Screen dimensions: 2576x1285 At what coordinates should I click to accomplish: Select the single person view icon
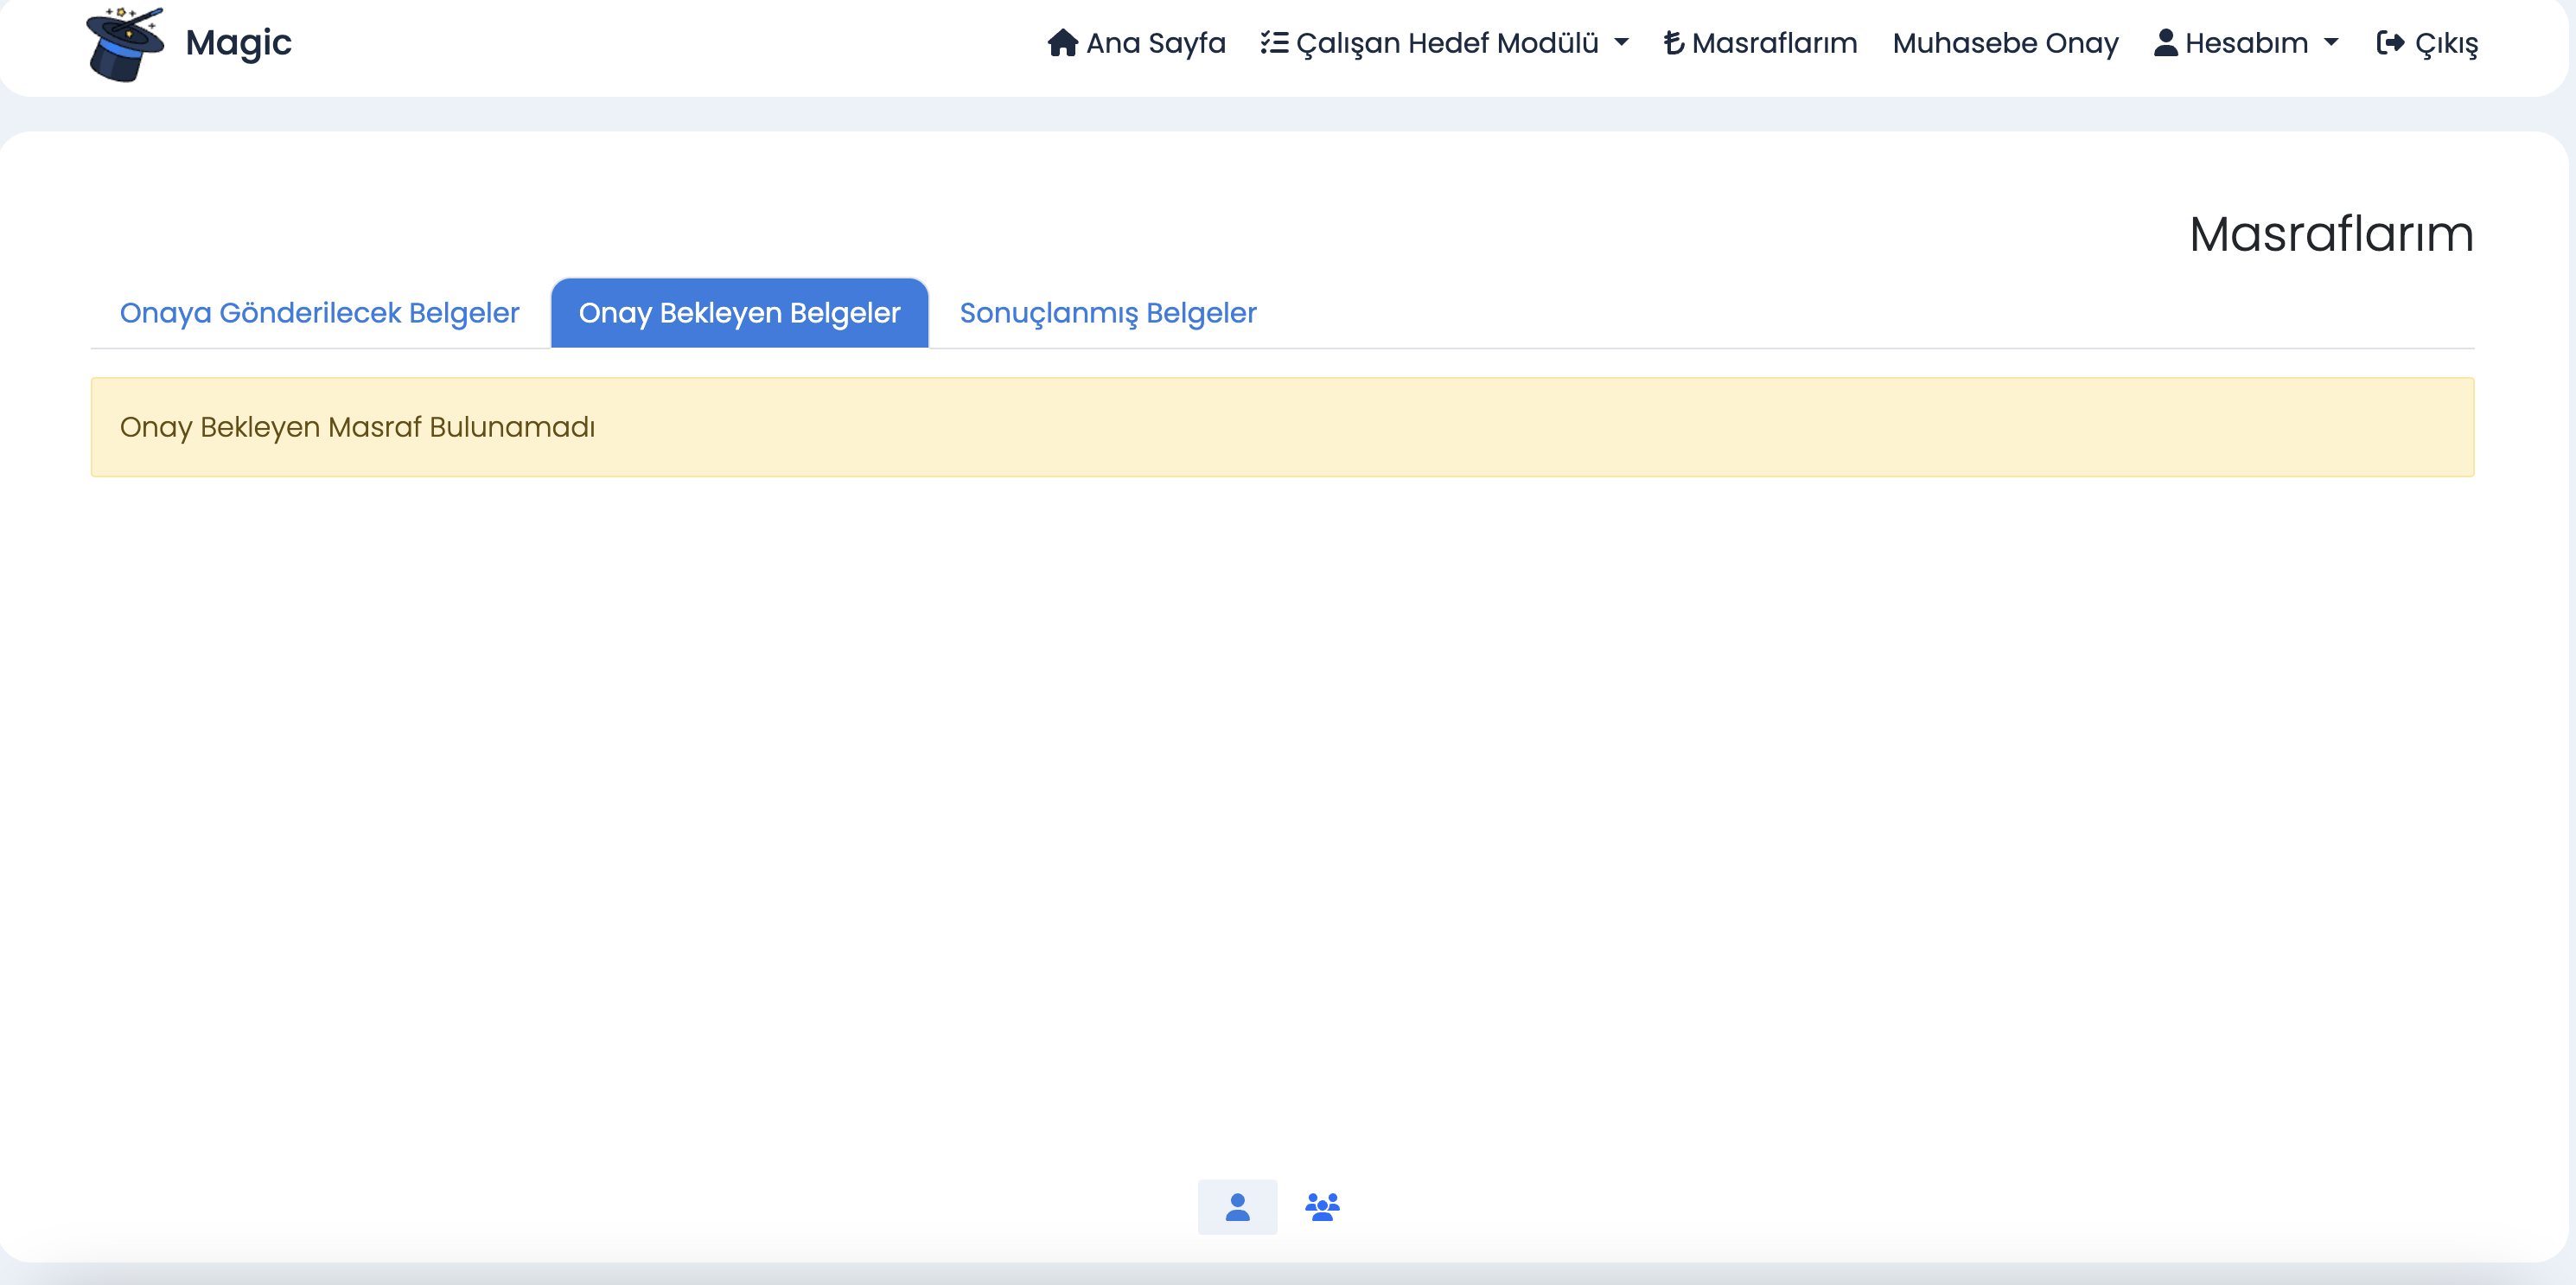[1237, 1207]
